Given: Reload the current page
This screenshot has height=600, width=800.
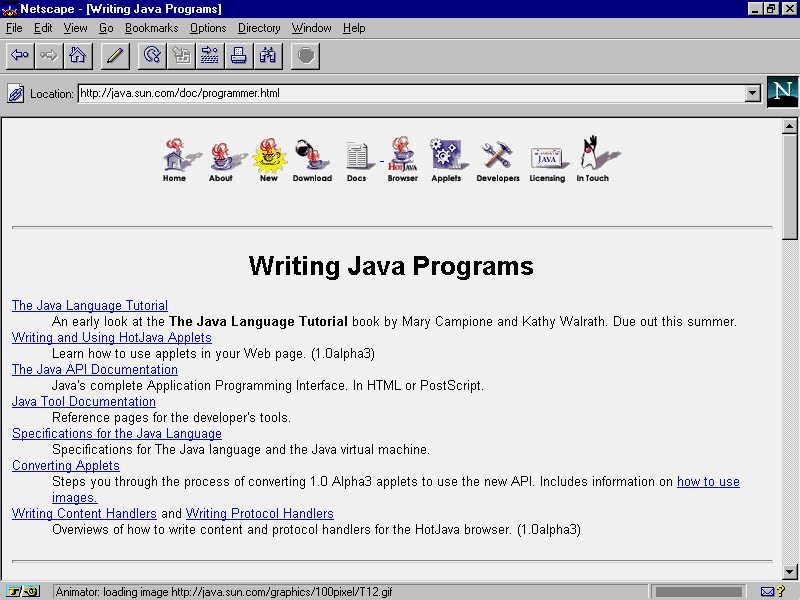Looking at the screenshot, I should [x=152, y=56].
